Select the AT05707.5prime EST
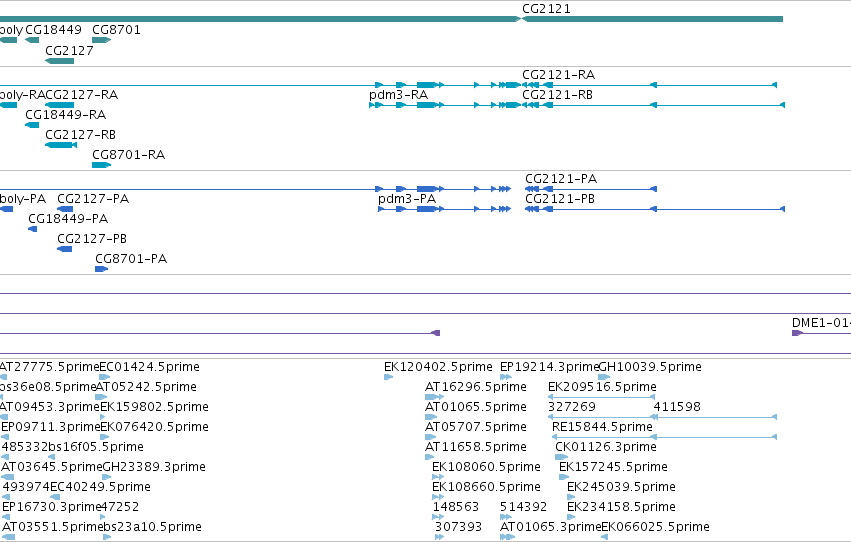Image resolution: width=851 pixels, height=542 pixels. coord(430,437)
